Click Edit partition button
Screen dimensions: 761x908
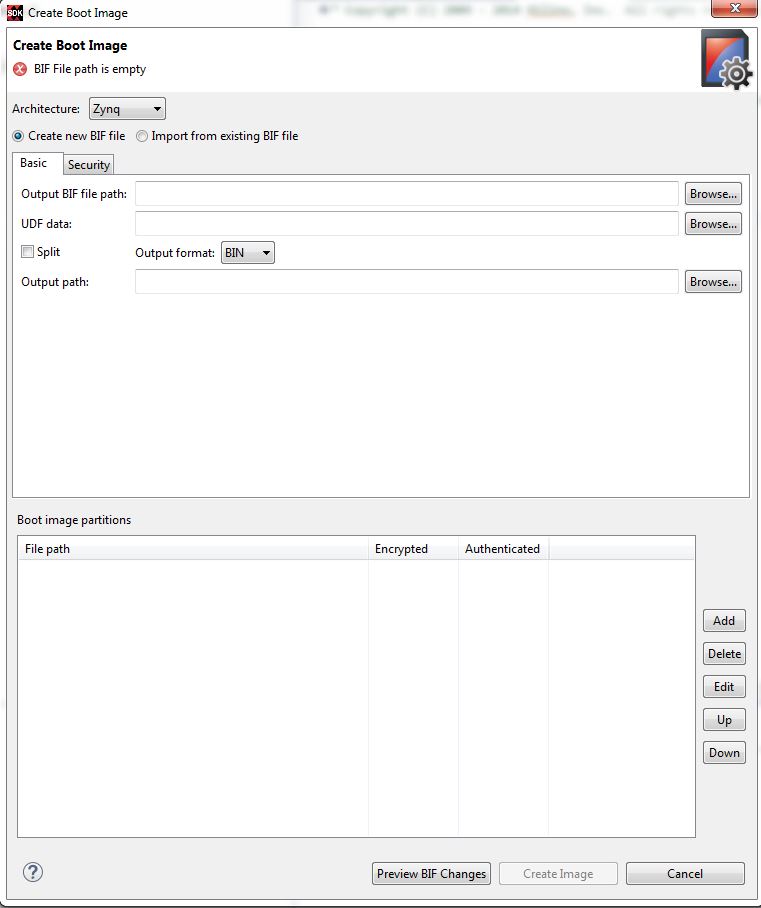[724, 686]
